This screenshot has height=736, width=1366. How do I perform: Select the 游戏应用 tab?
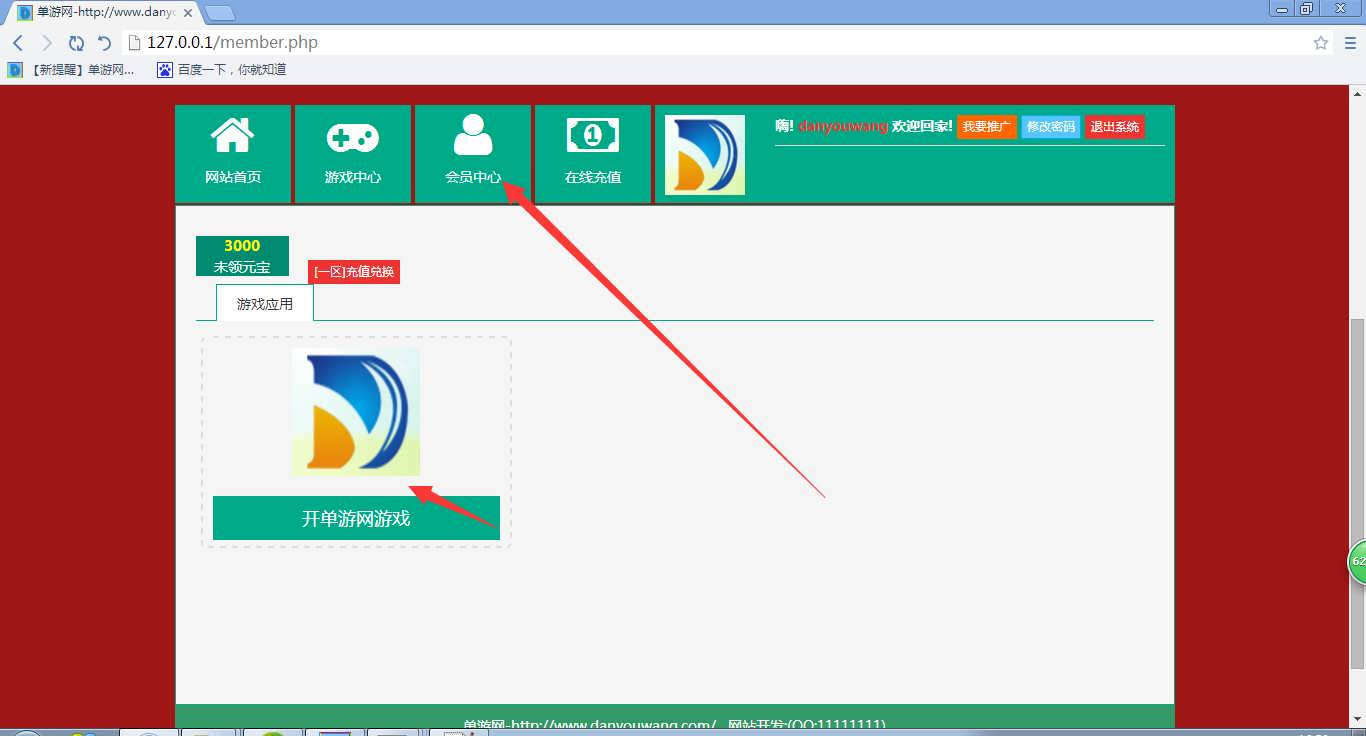[265, 304]
